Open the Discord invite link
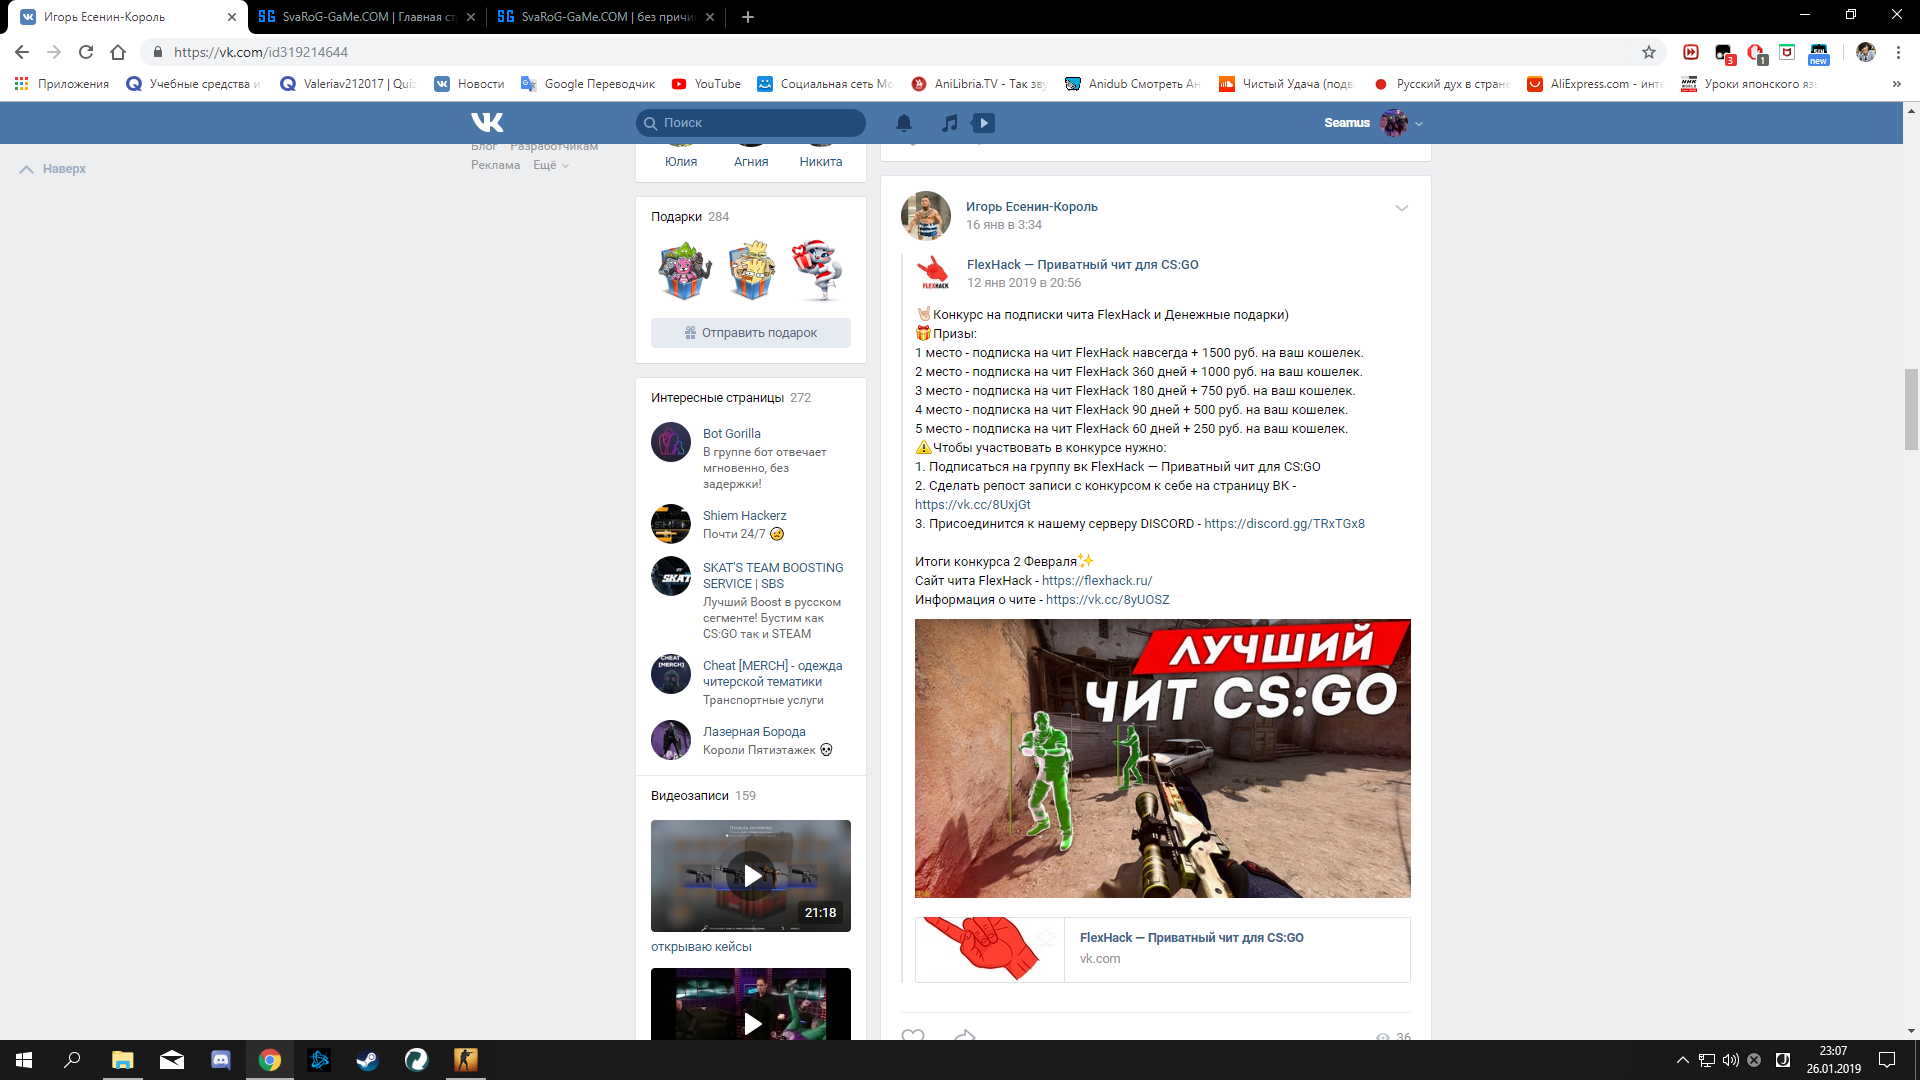 pos(1284,524)
